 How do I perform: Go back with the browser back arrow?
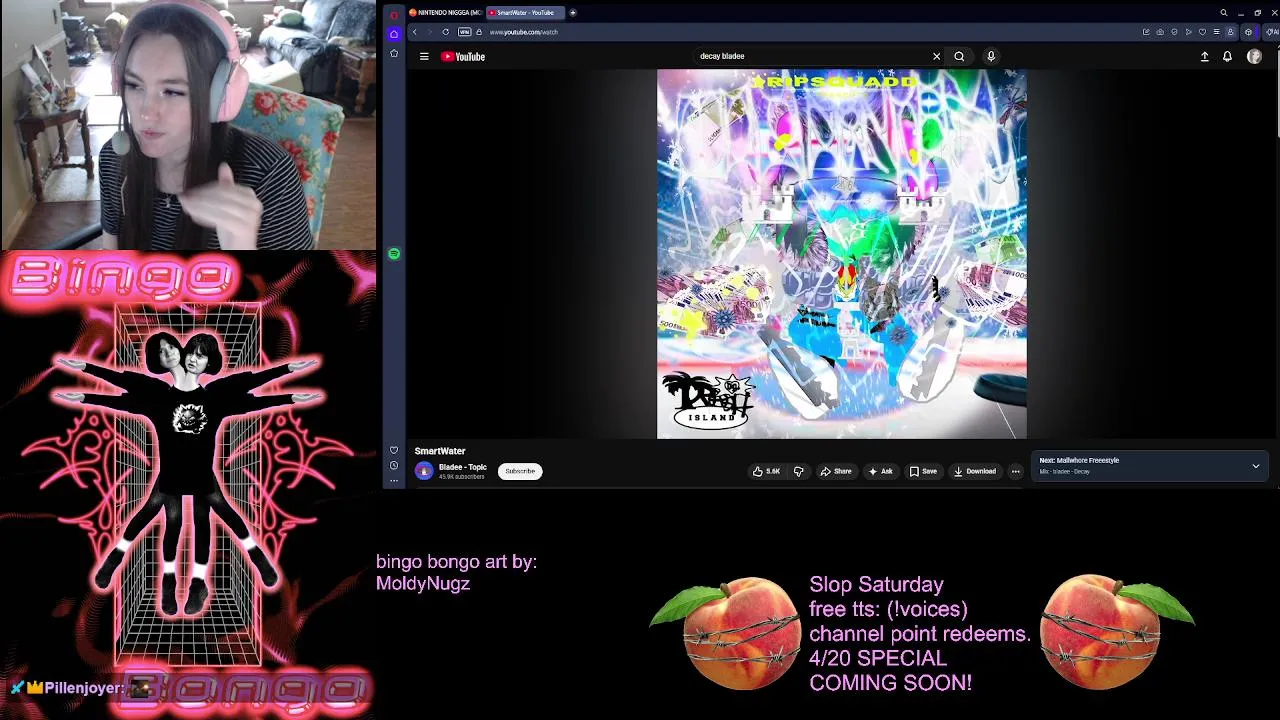coord(415,32)
